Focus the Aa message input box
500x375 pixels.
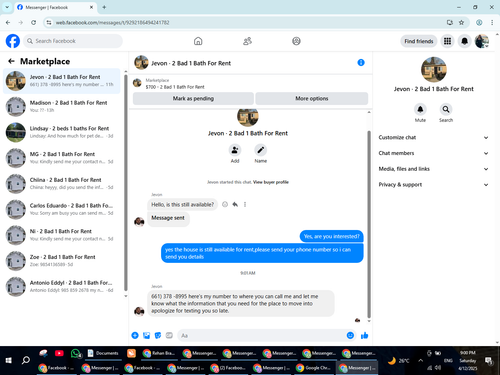pos(262,335)
